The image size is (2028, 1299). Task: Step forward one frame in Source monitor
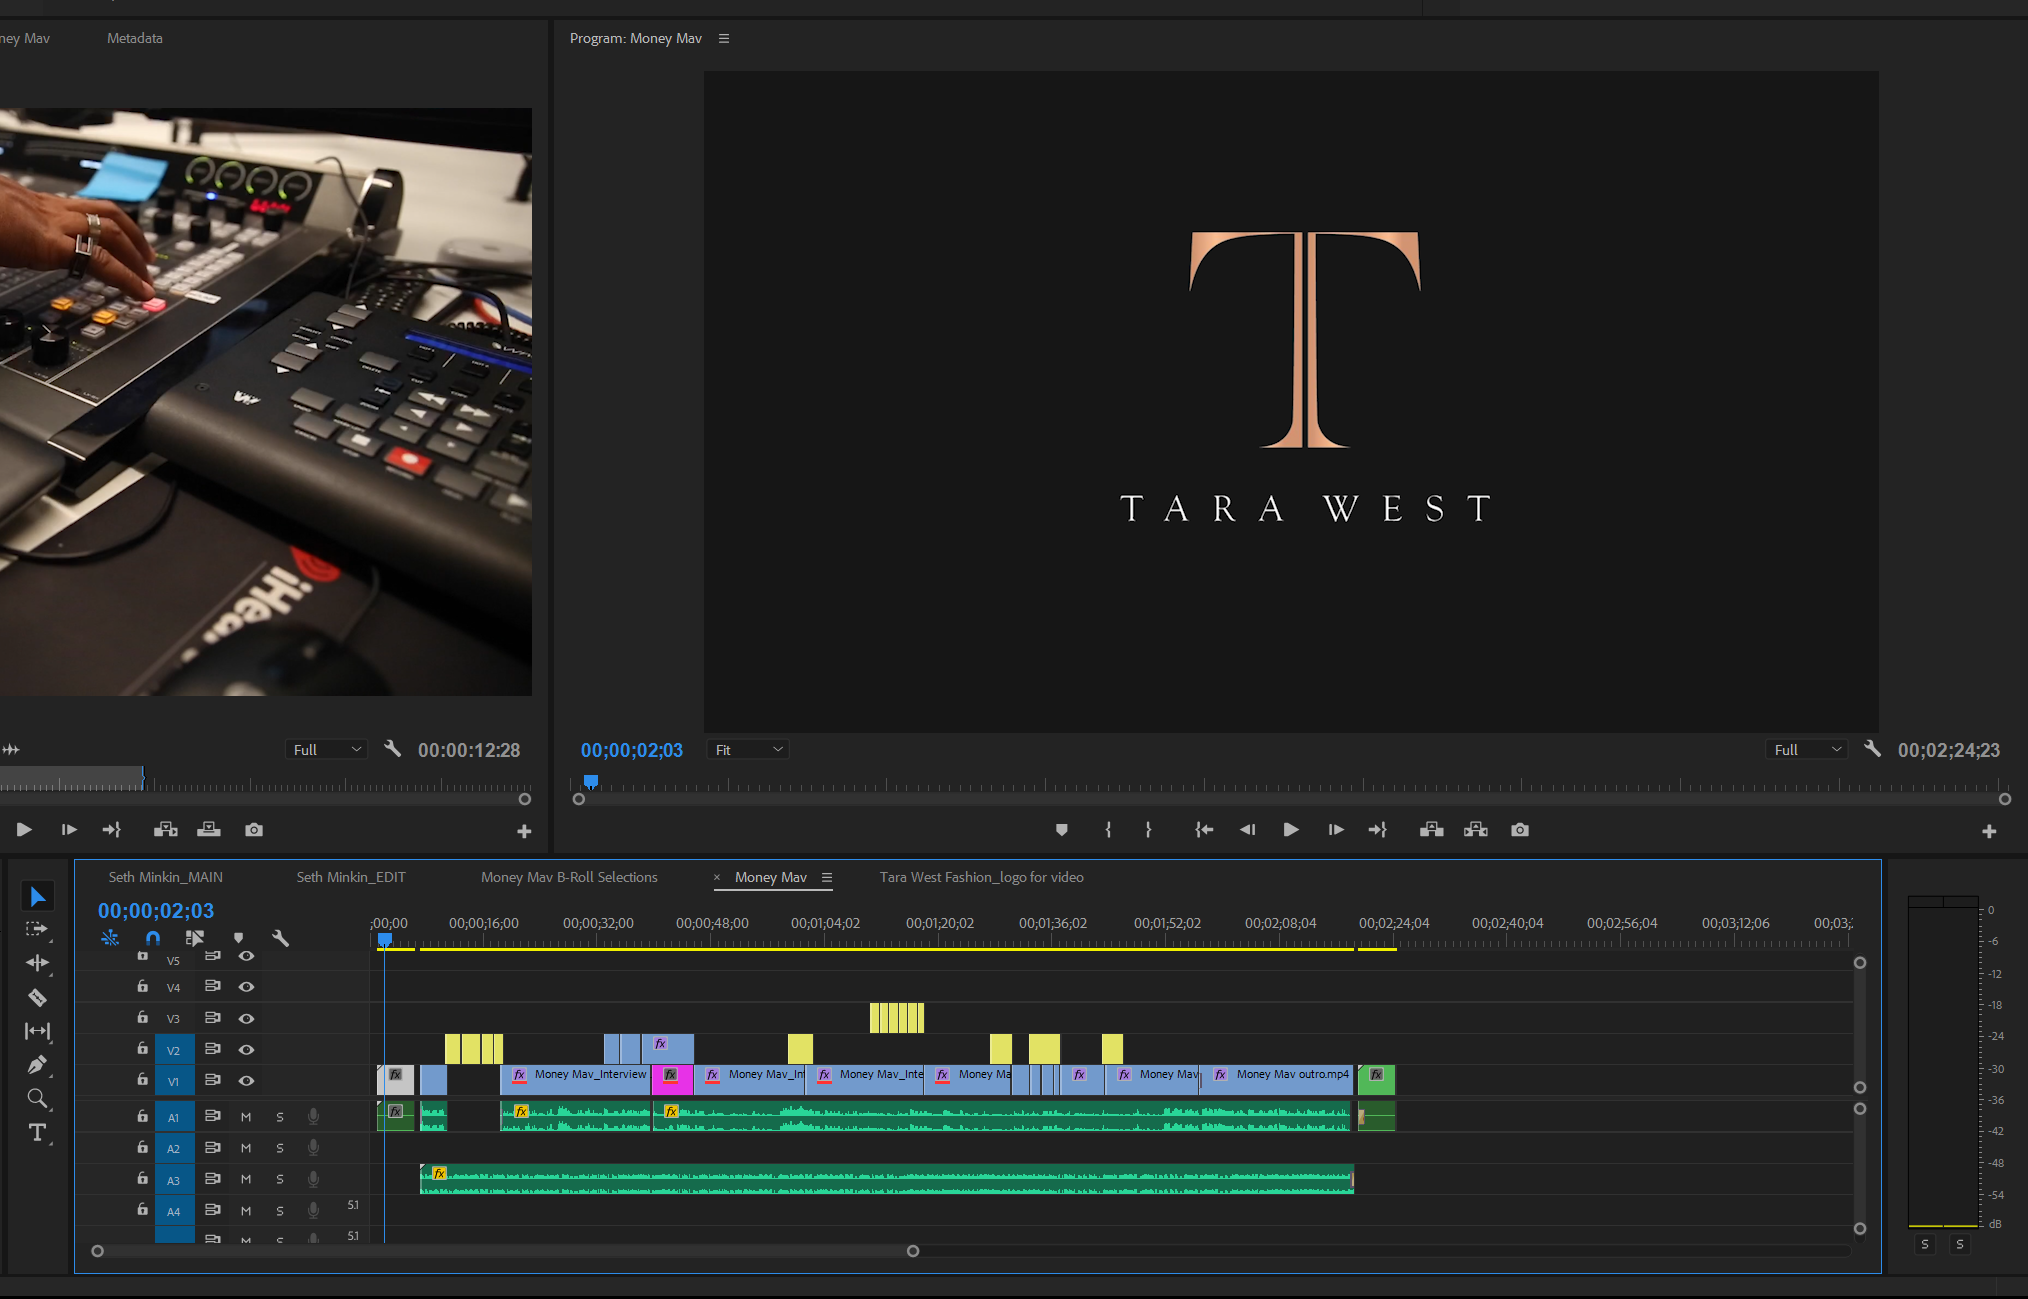[68, 830]
